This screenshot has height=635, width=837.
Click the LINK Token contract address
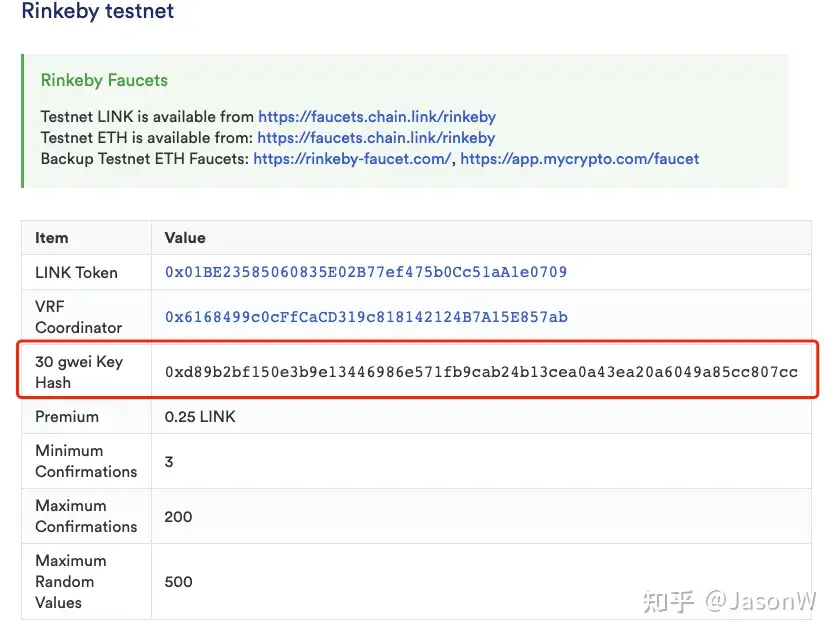click(x=366, y=272)
